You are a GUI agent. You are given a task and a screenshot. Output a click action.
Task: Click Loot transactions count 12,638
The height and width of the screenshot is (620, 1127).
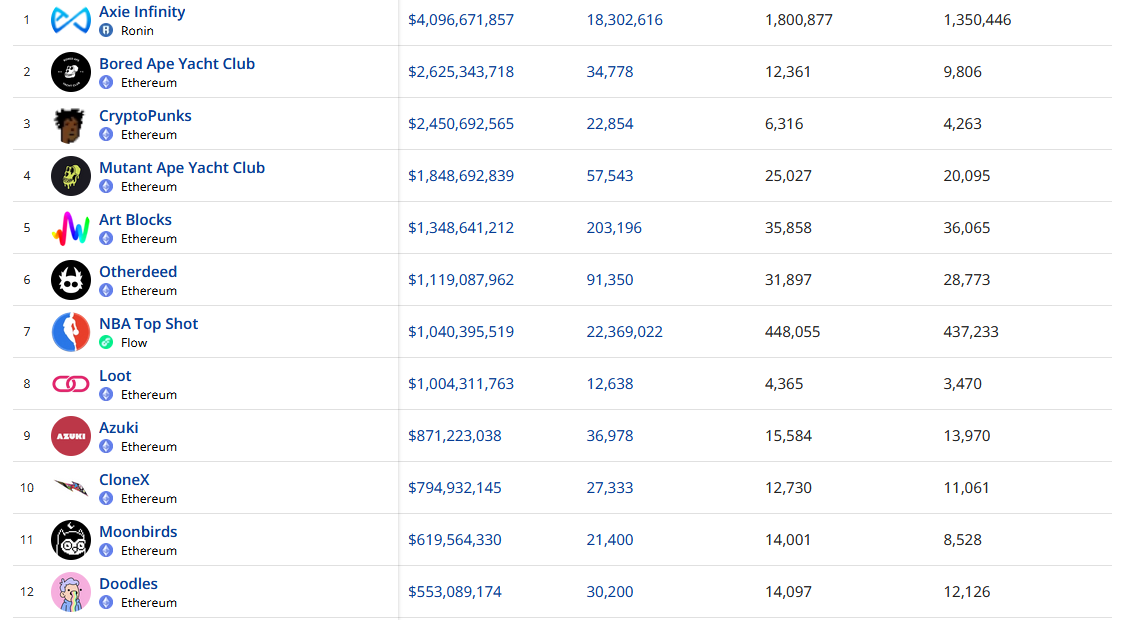[x=610, y=384]
